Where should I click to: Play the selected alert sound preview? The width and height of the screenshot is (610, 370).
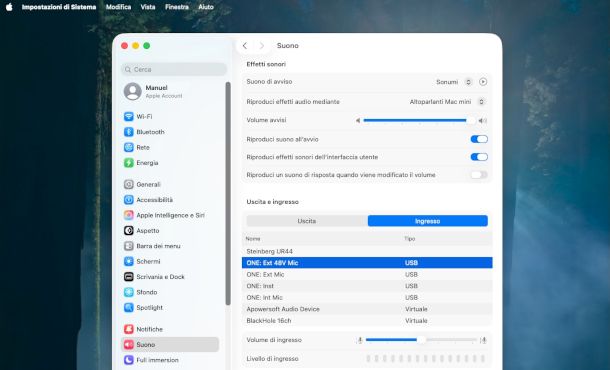pyautogui.click(x=483, y=82)
